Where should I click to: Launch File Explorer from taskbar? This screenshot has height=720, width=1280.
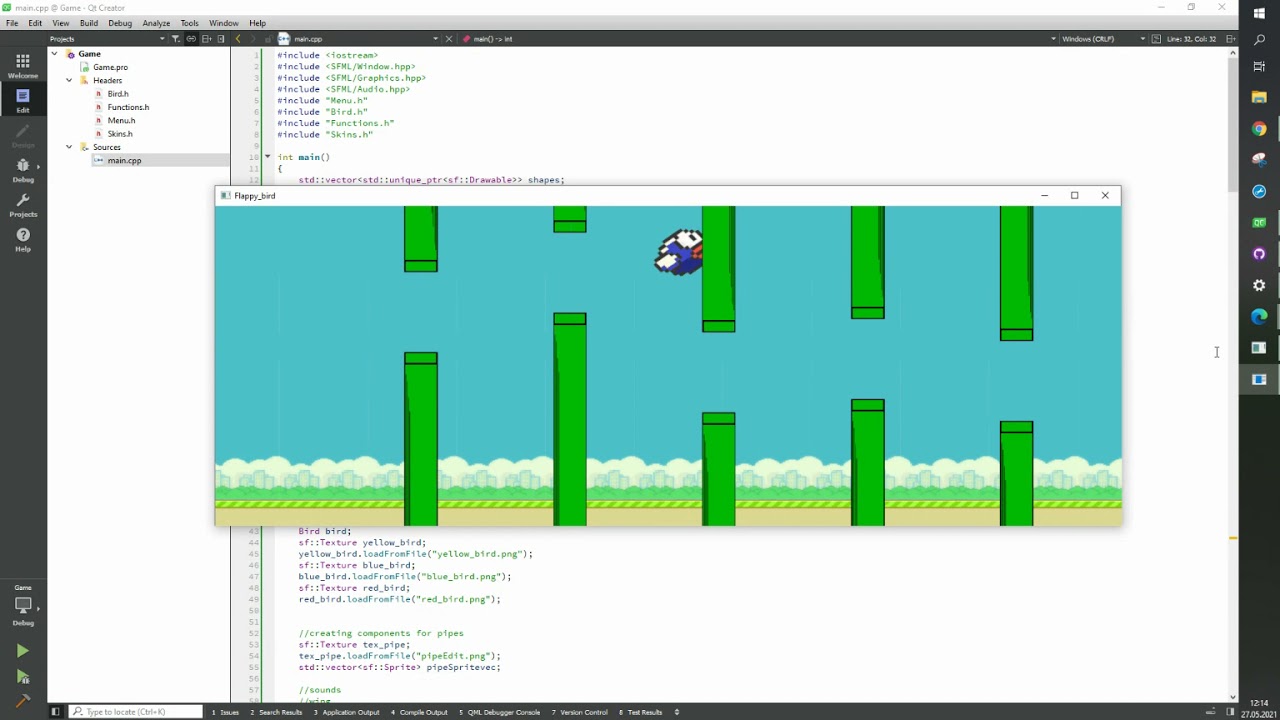1259,98
